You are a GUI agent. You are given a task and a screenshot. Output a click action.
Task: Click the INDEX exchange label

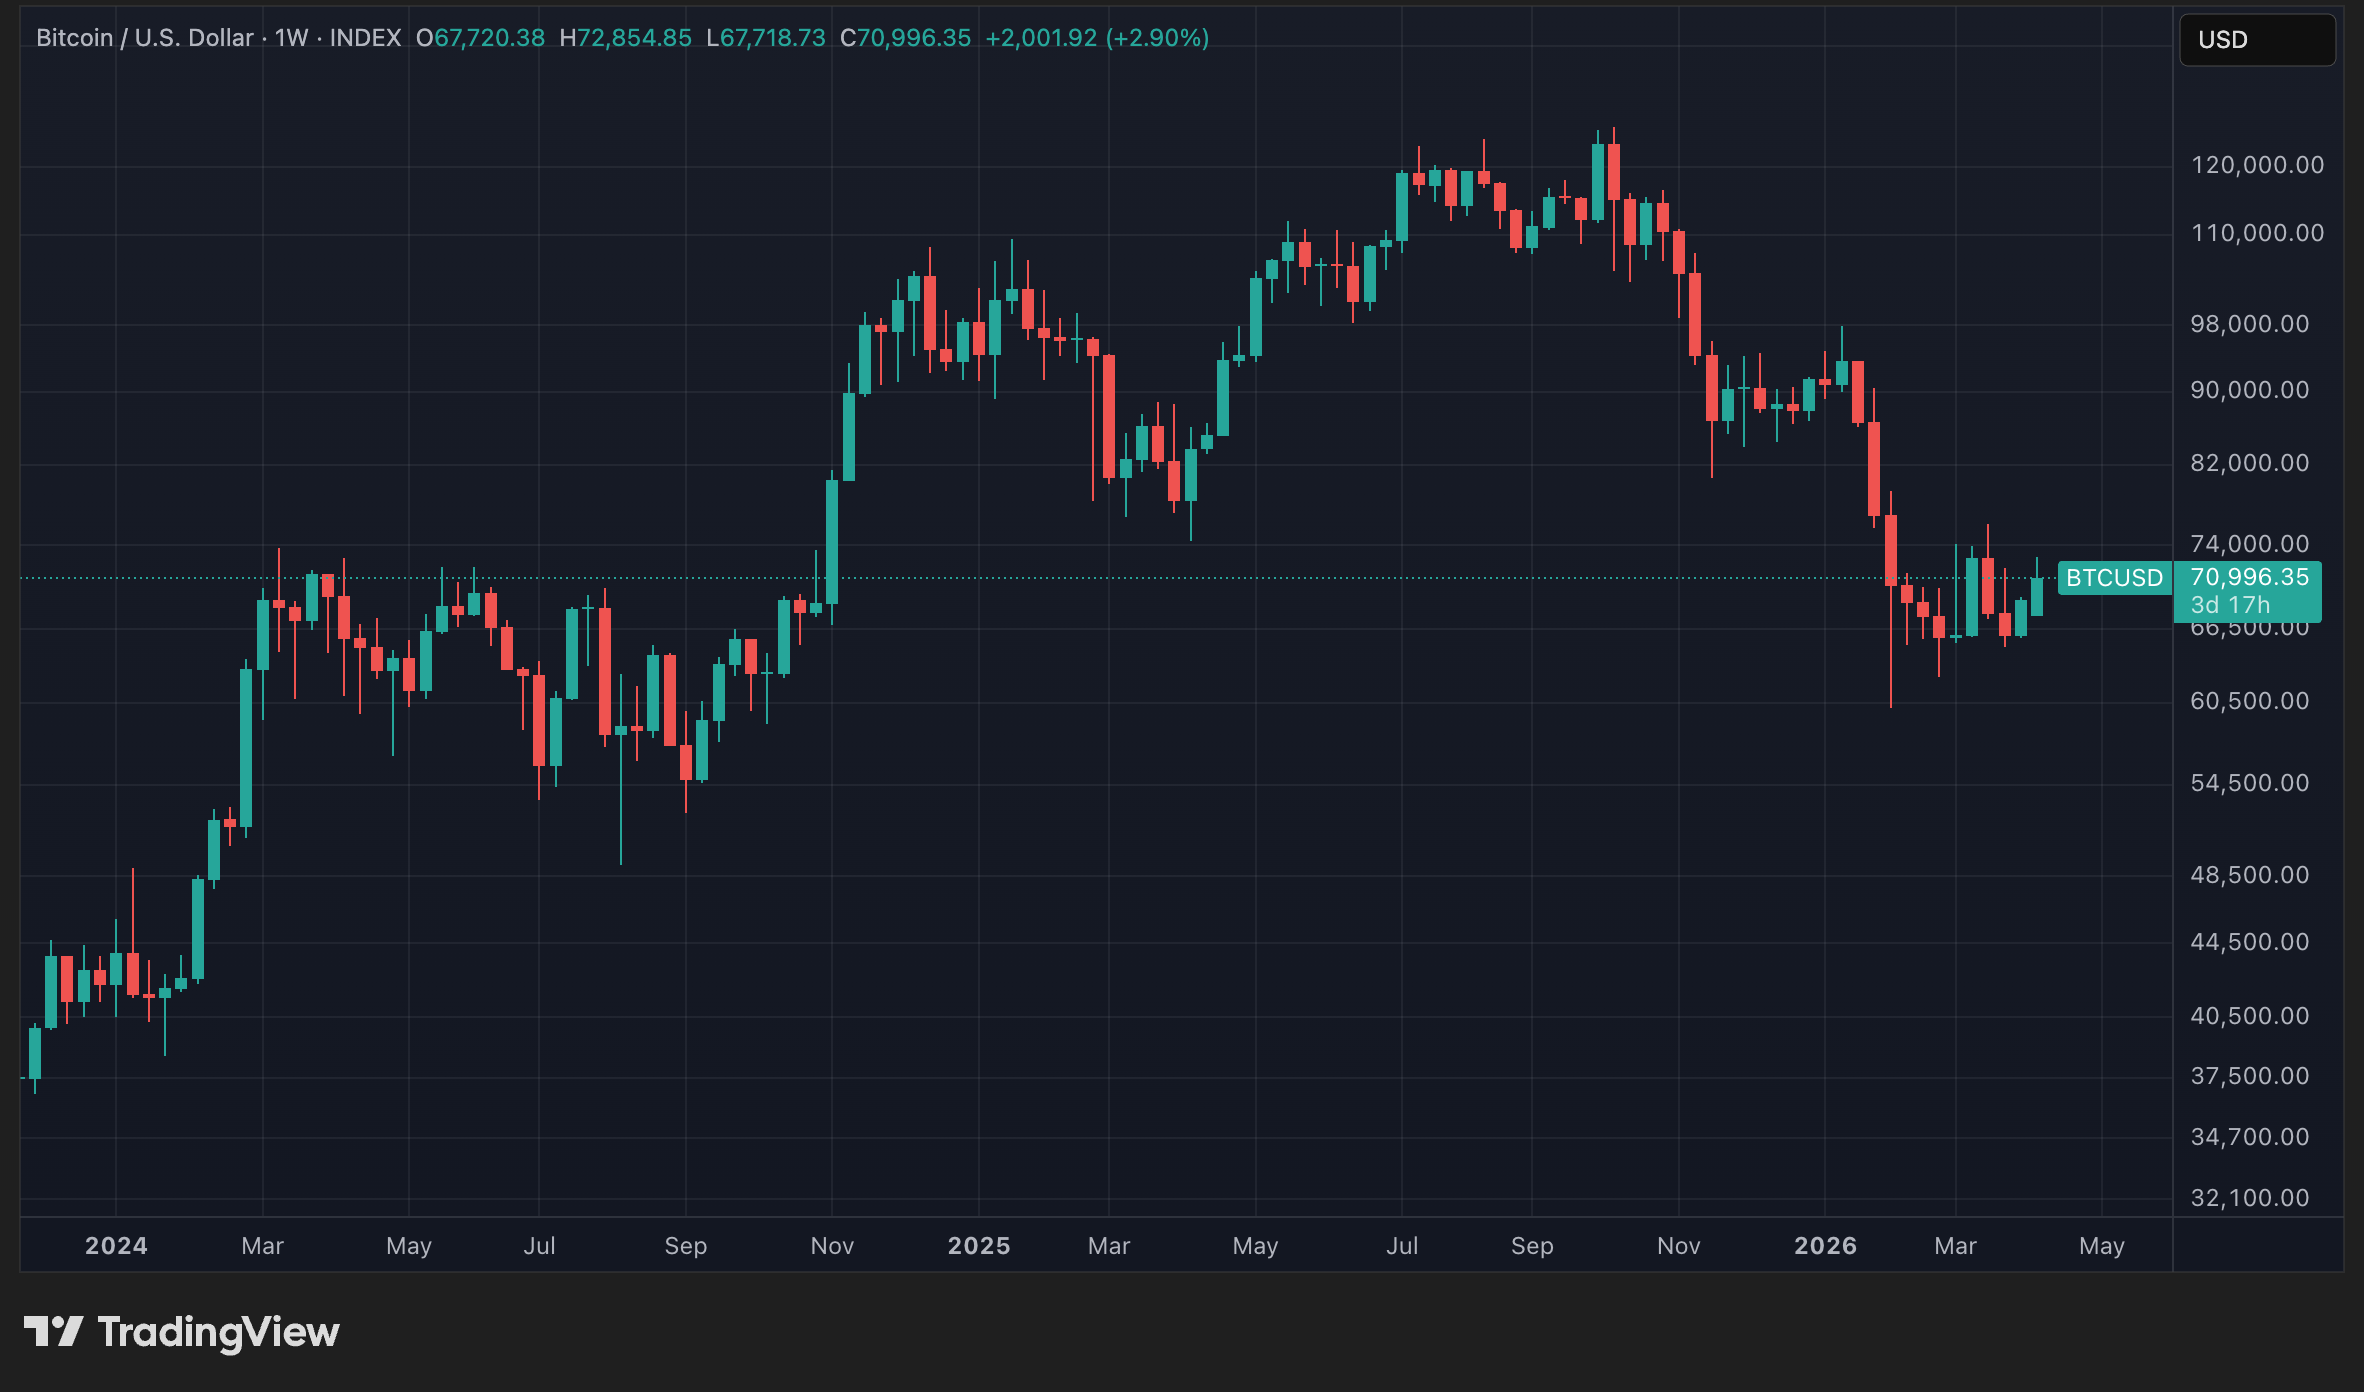pyautogui.click(x=371, y=37)
